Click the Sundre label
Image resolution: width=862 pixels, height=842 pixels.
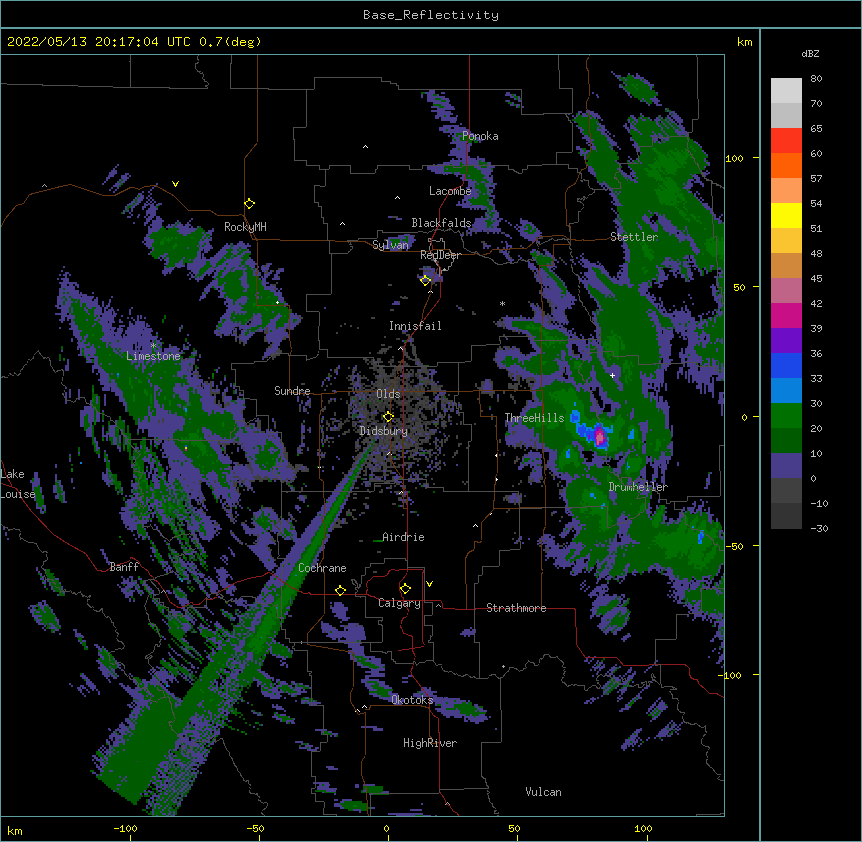[x=292, y=391]
